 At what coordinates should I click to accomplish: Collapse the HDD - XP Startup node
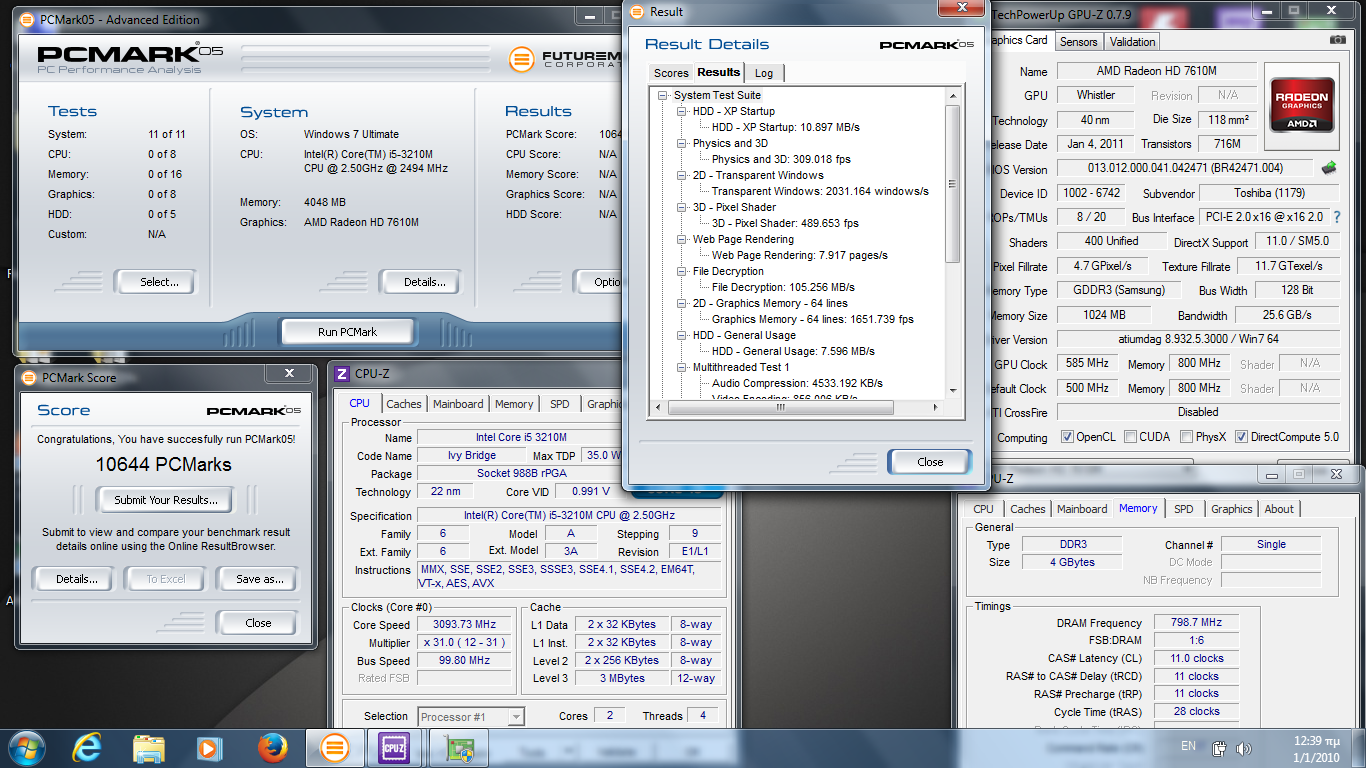point(682,111)
